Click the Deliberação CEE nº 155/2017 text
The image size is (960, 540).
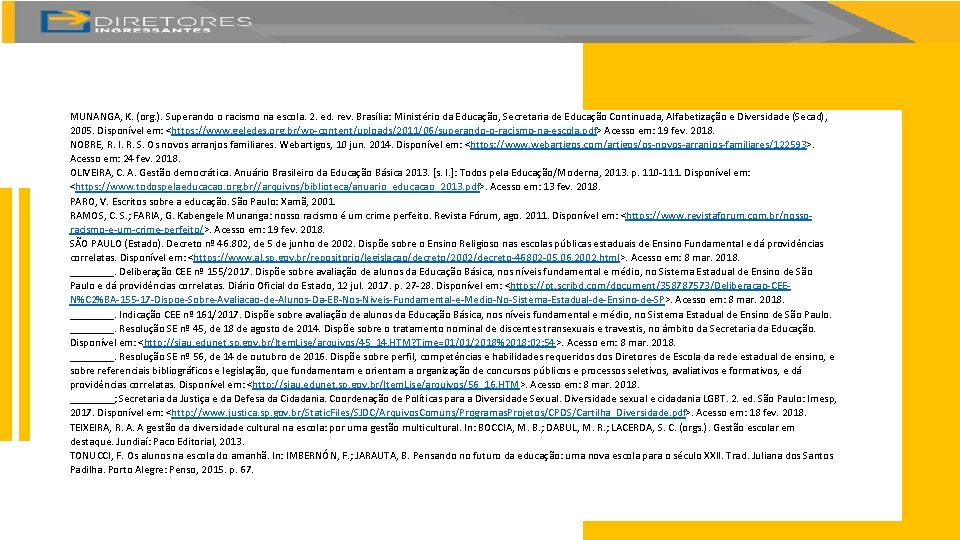(184, 272)
